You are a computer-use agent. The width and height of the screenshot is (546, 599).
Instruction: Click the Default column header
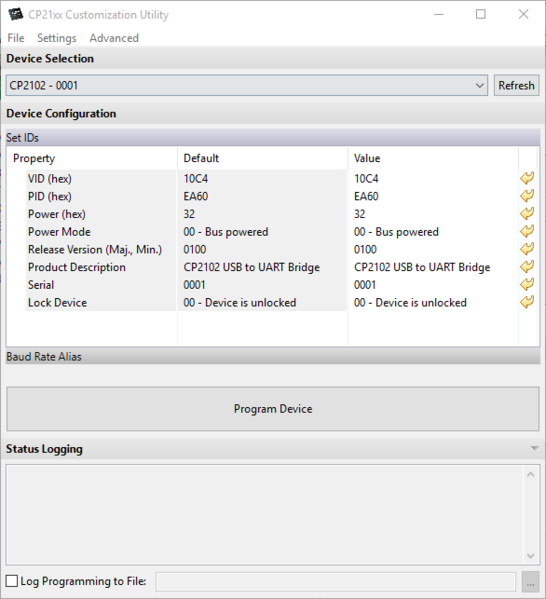click(262, 158)
